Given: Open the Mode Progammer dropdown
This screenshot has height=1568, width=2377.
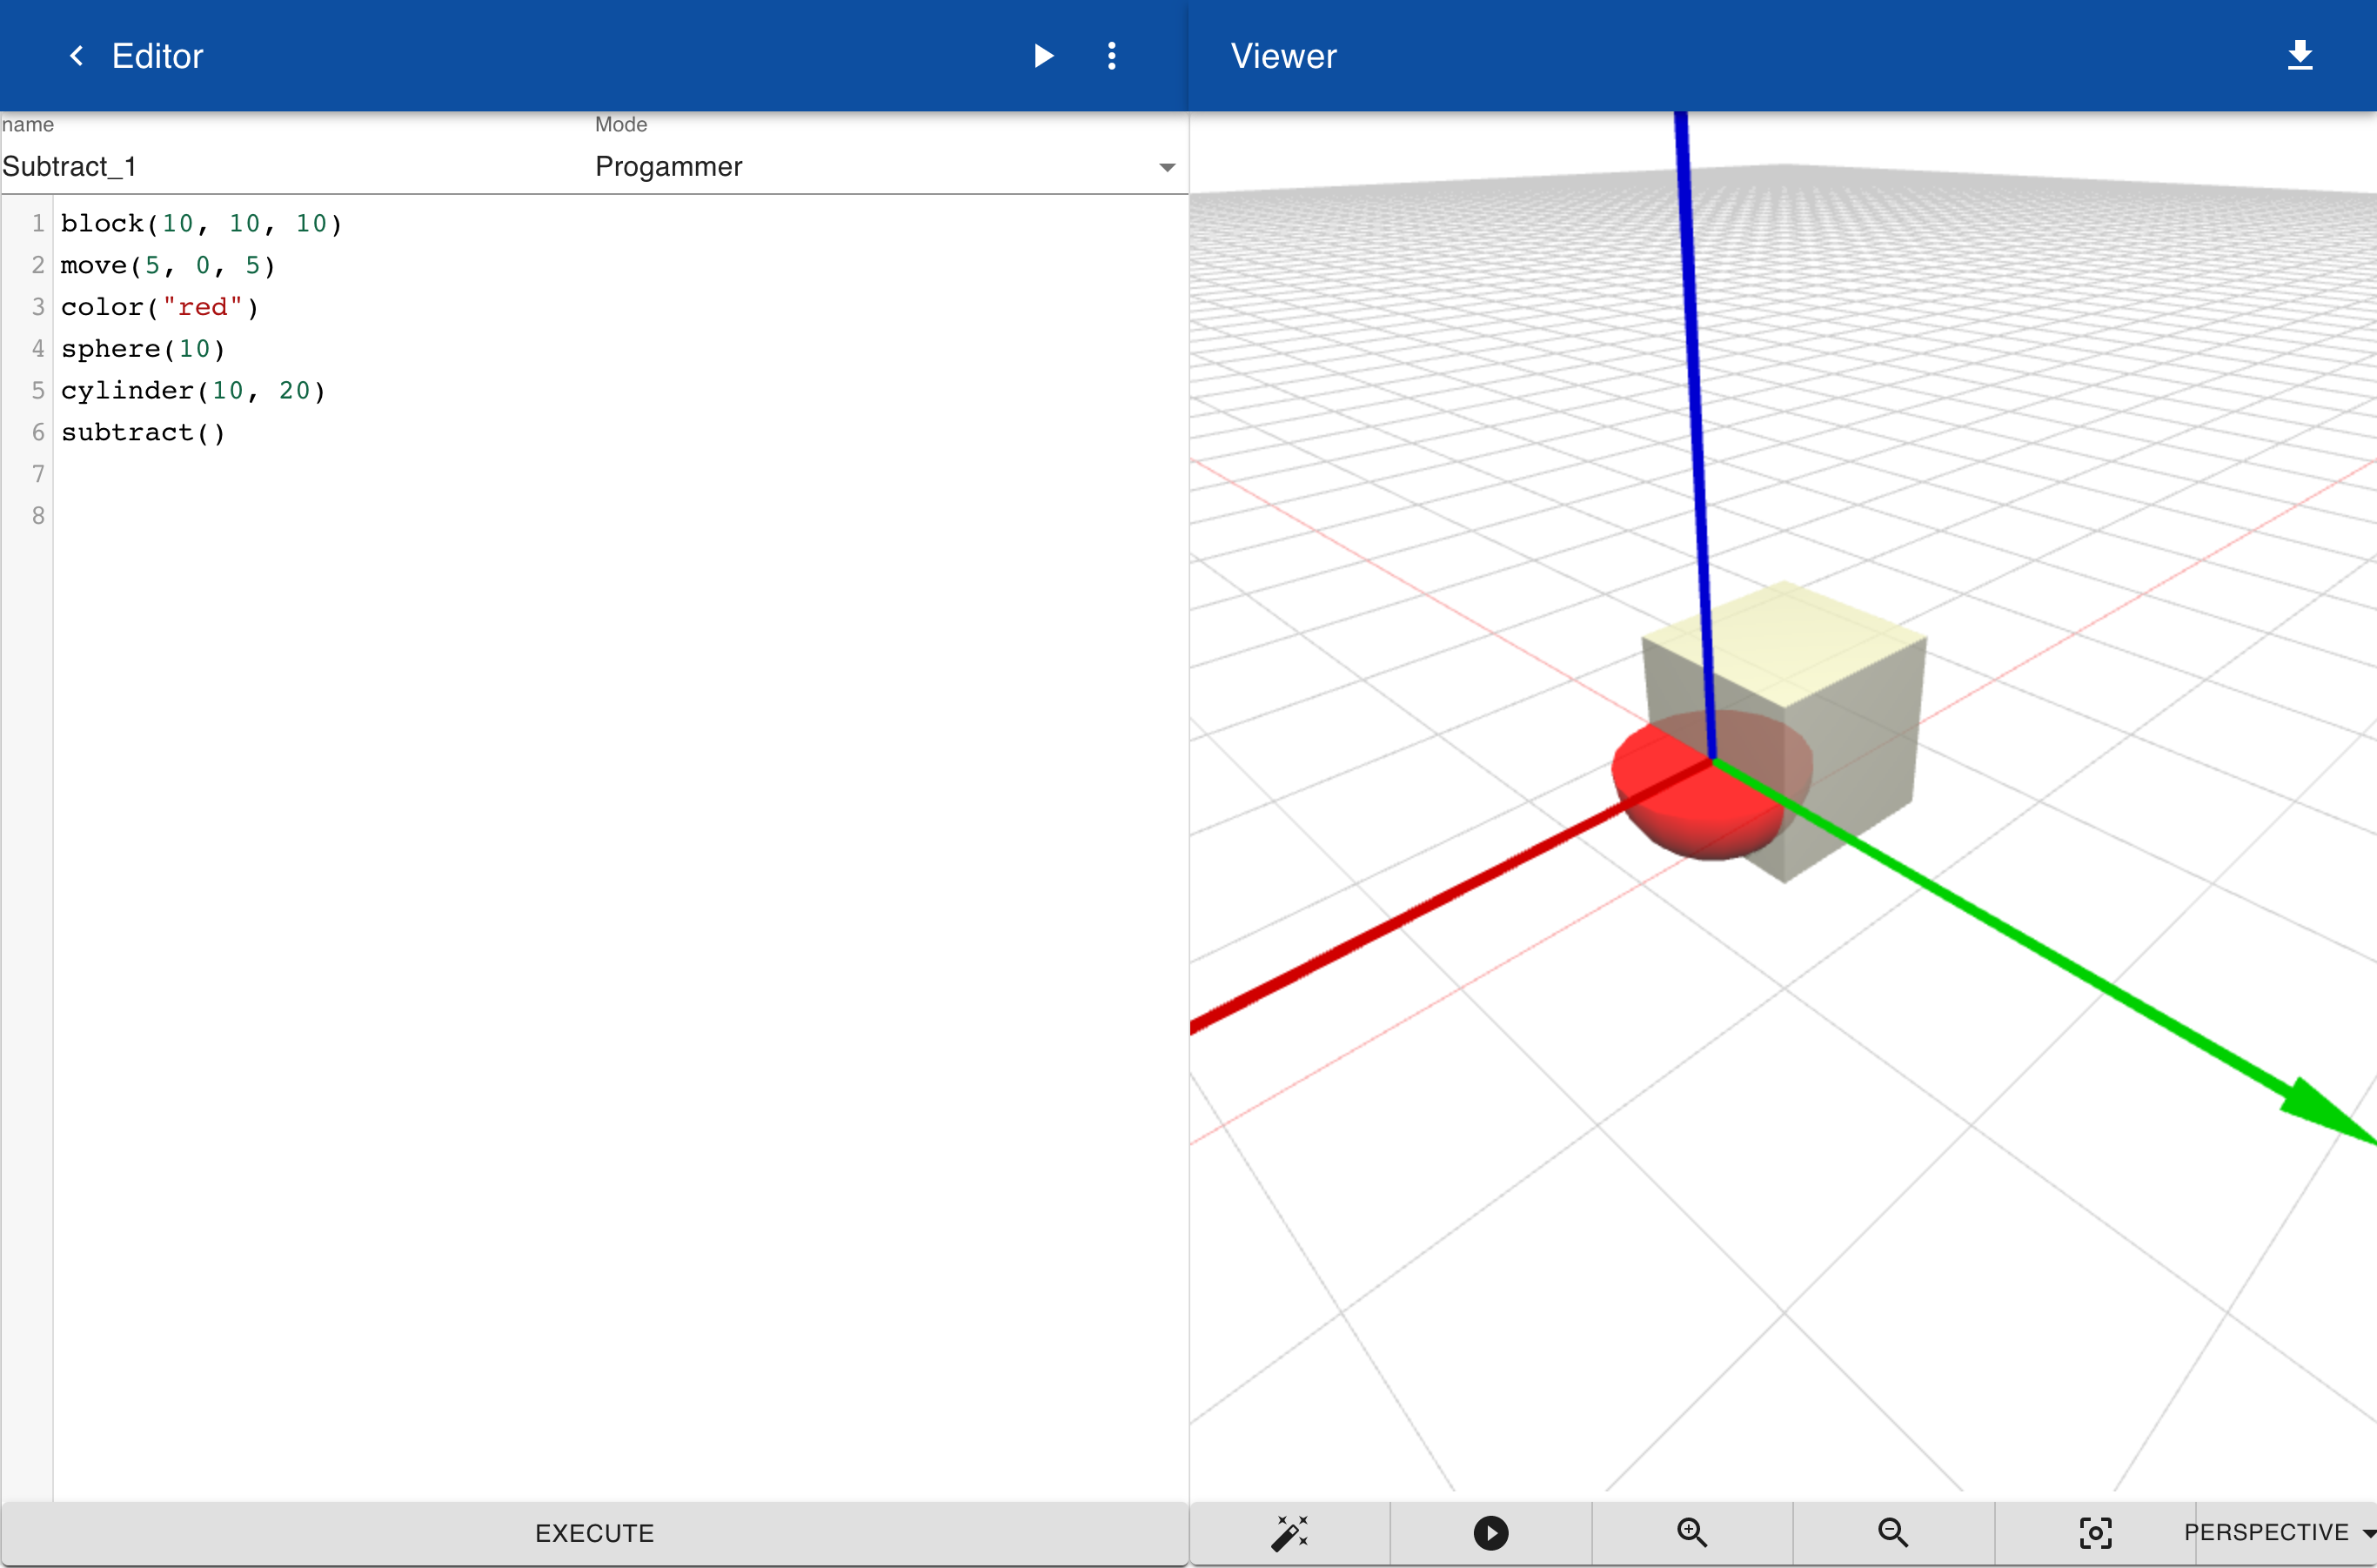Looking at the screenshot, I should coord(885,166).
